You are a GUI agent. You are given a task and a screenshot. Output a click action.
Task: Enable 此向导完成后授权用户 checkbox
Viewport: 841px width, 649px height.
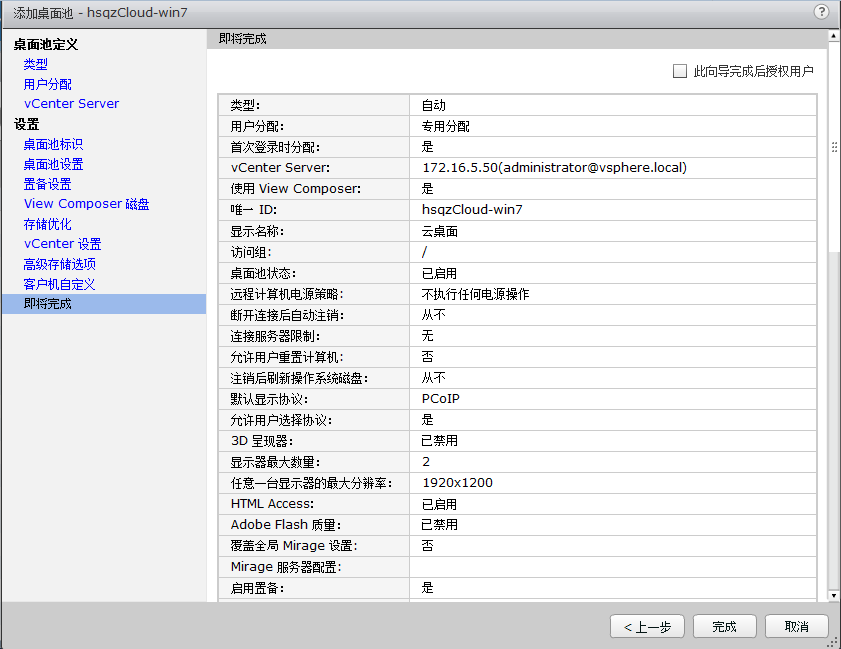(x=680, y=71)
